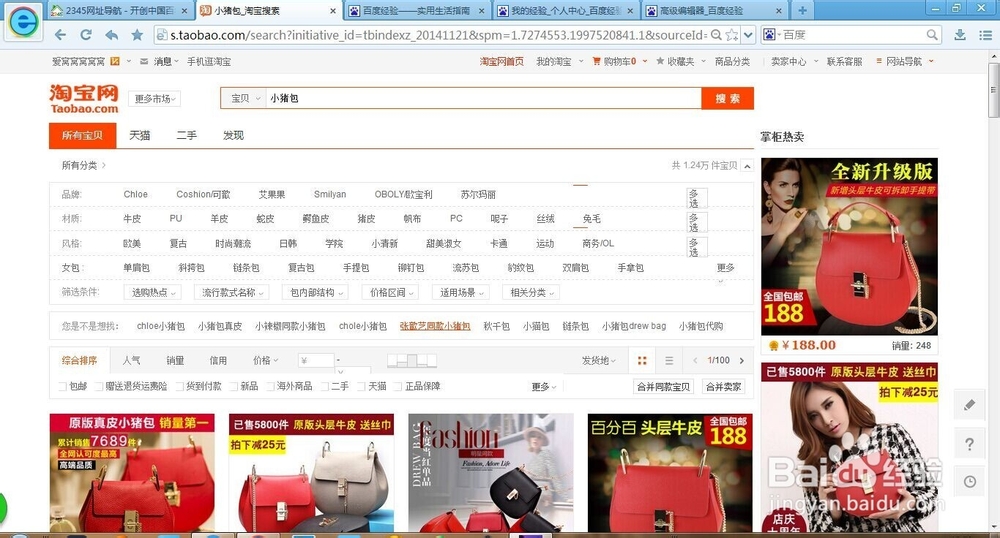Click suggested search 张歆艺同款小猪包
The image size is (1000, 538).
point(435,326)
